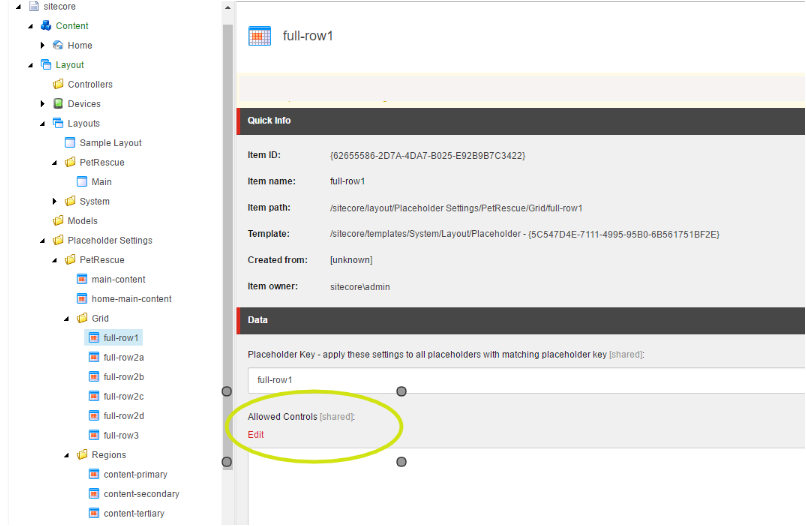Click the Layouts node icon
Viewport: 806px width, 526px height.
(x=58, y=123)
